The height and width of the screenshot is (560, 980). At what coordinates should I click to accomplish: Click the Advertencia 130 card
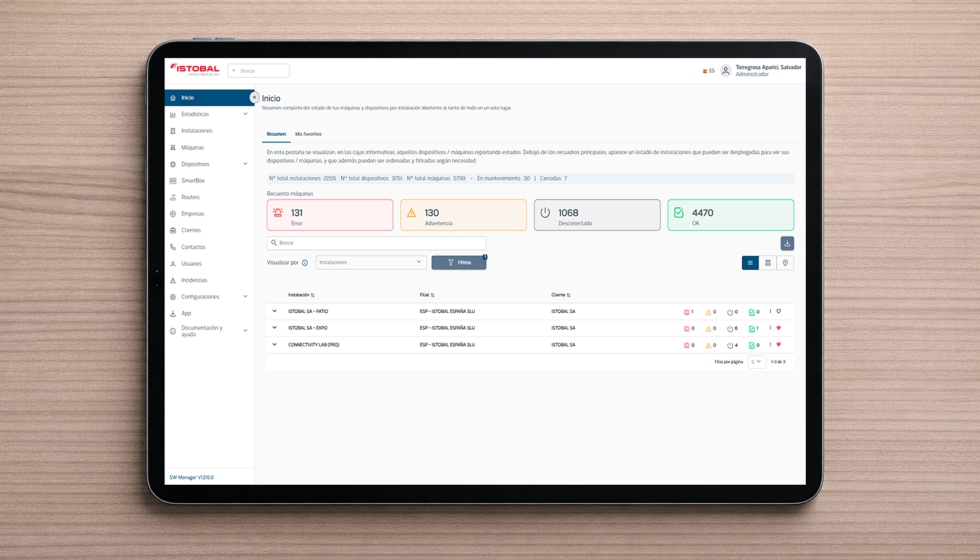click(463, 215)
